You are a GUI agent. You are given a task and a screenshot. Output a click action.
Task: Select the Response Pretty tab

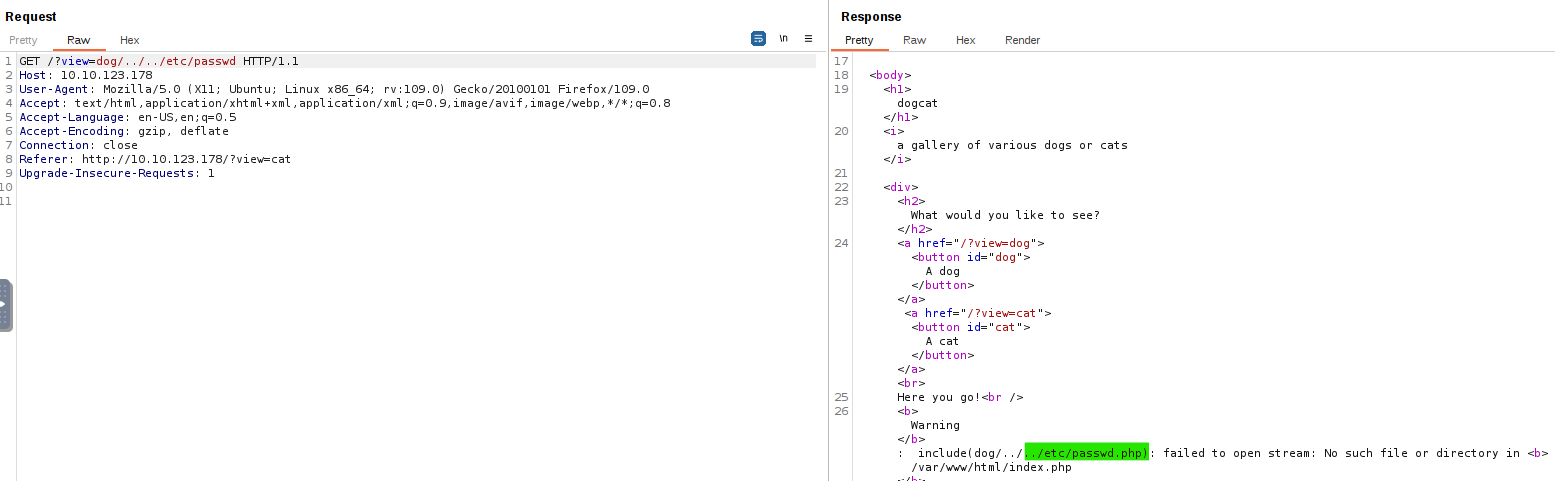tap(859, 40)
